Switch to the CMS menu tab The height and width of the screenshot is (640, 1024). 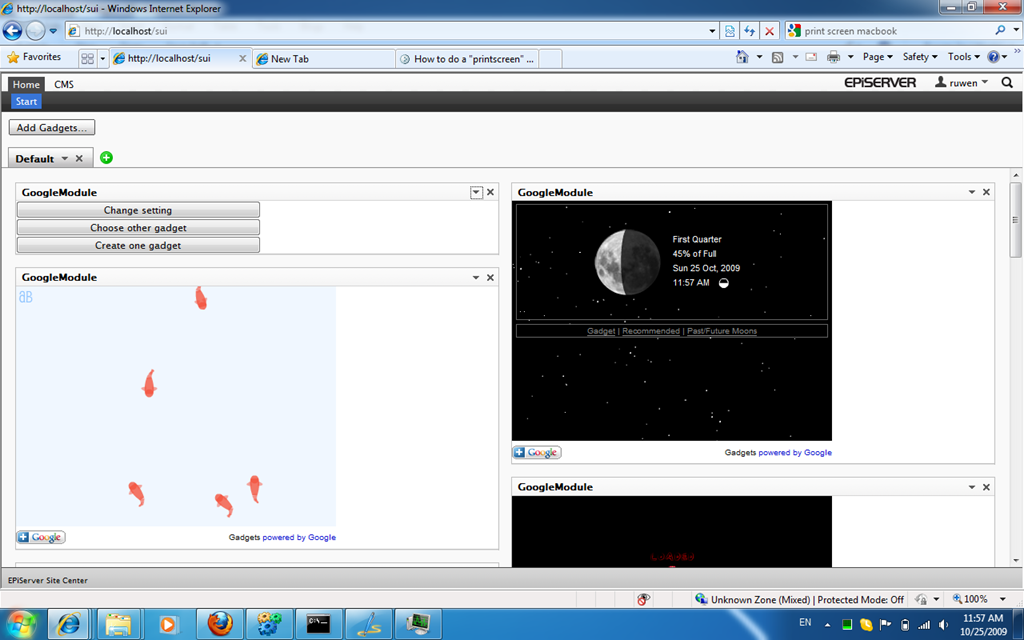pos(63,85)
